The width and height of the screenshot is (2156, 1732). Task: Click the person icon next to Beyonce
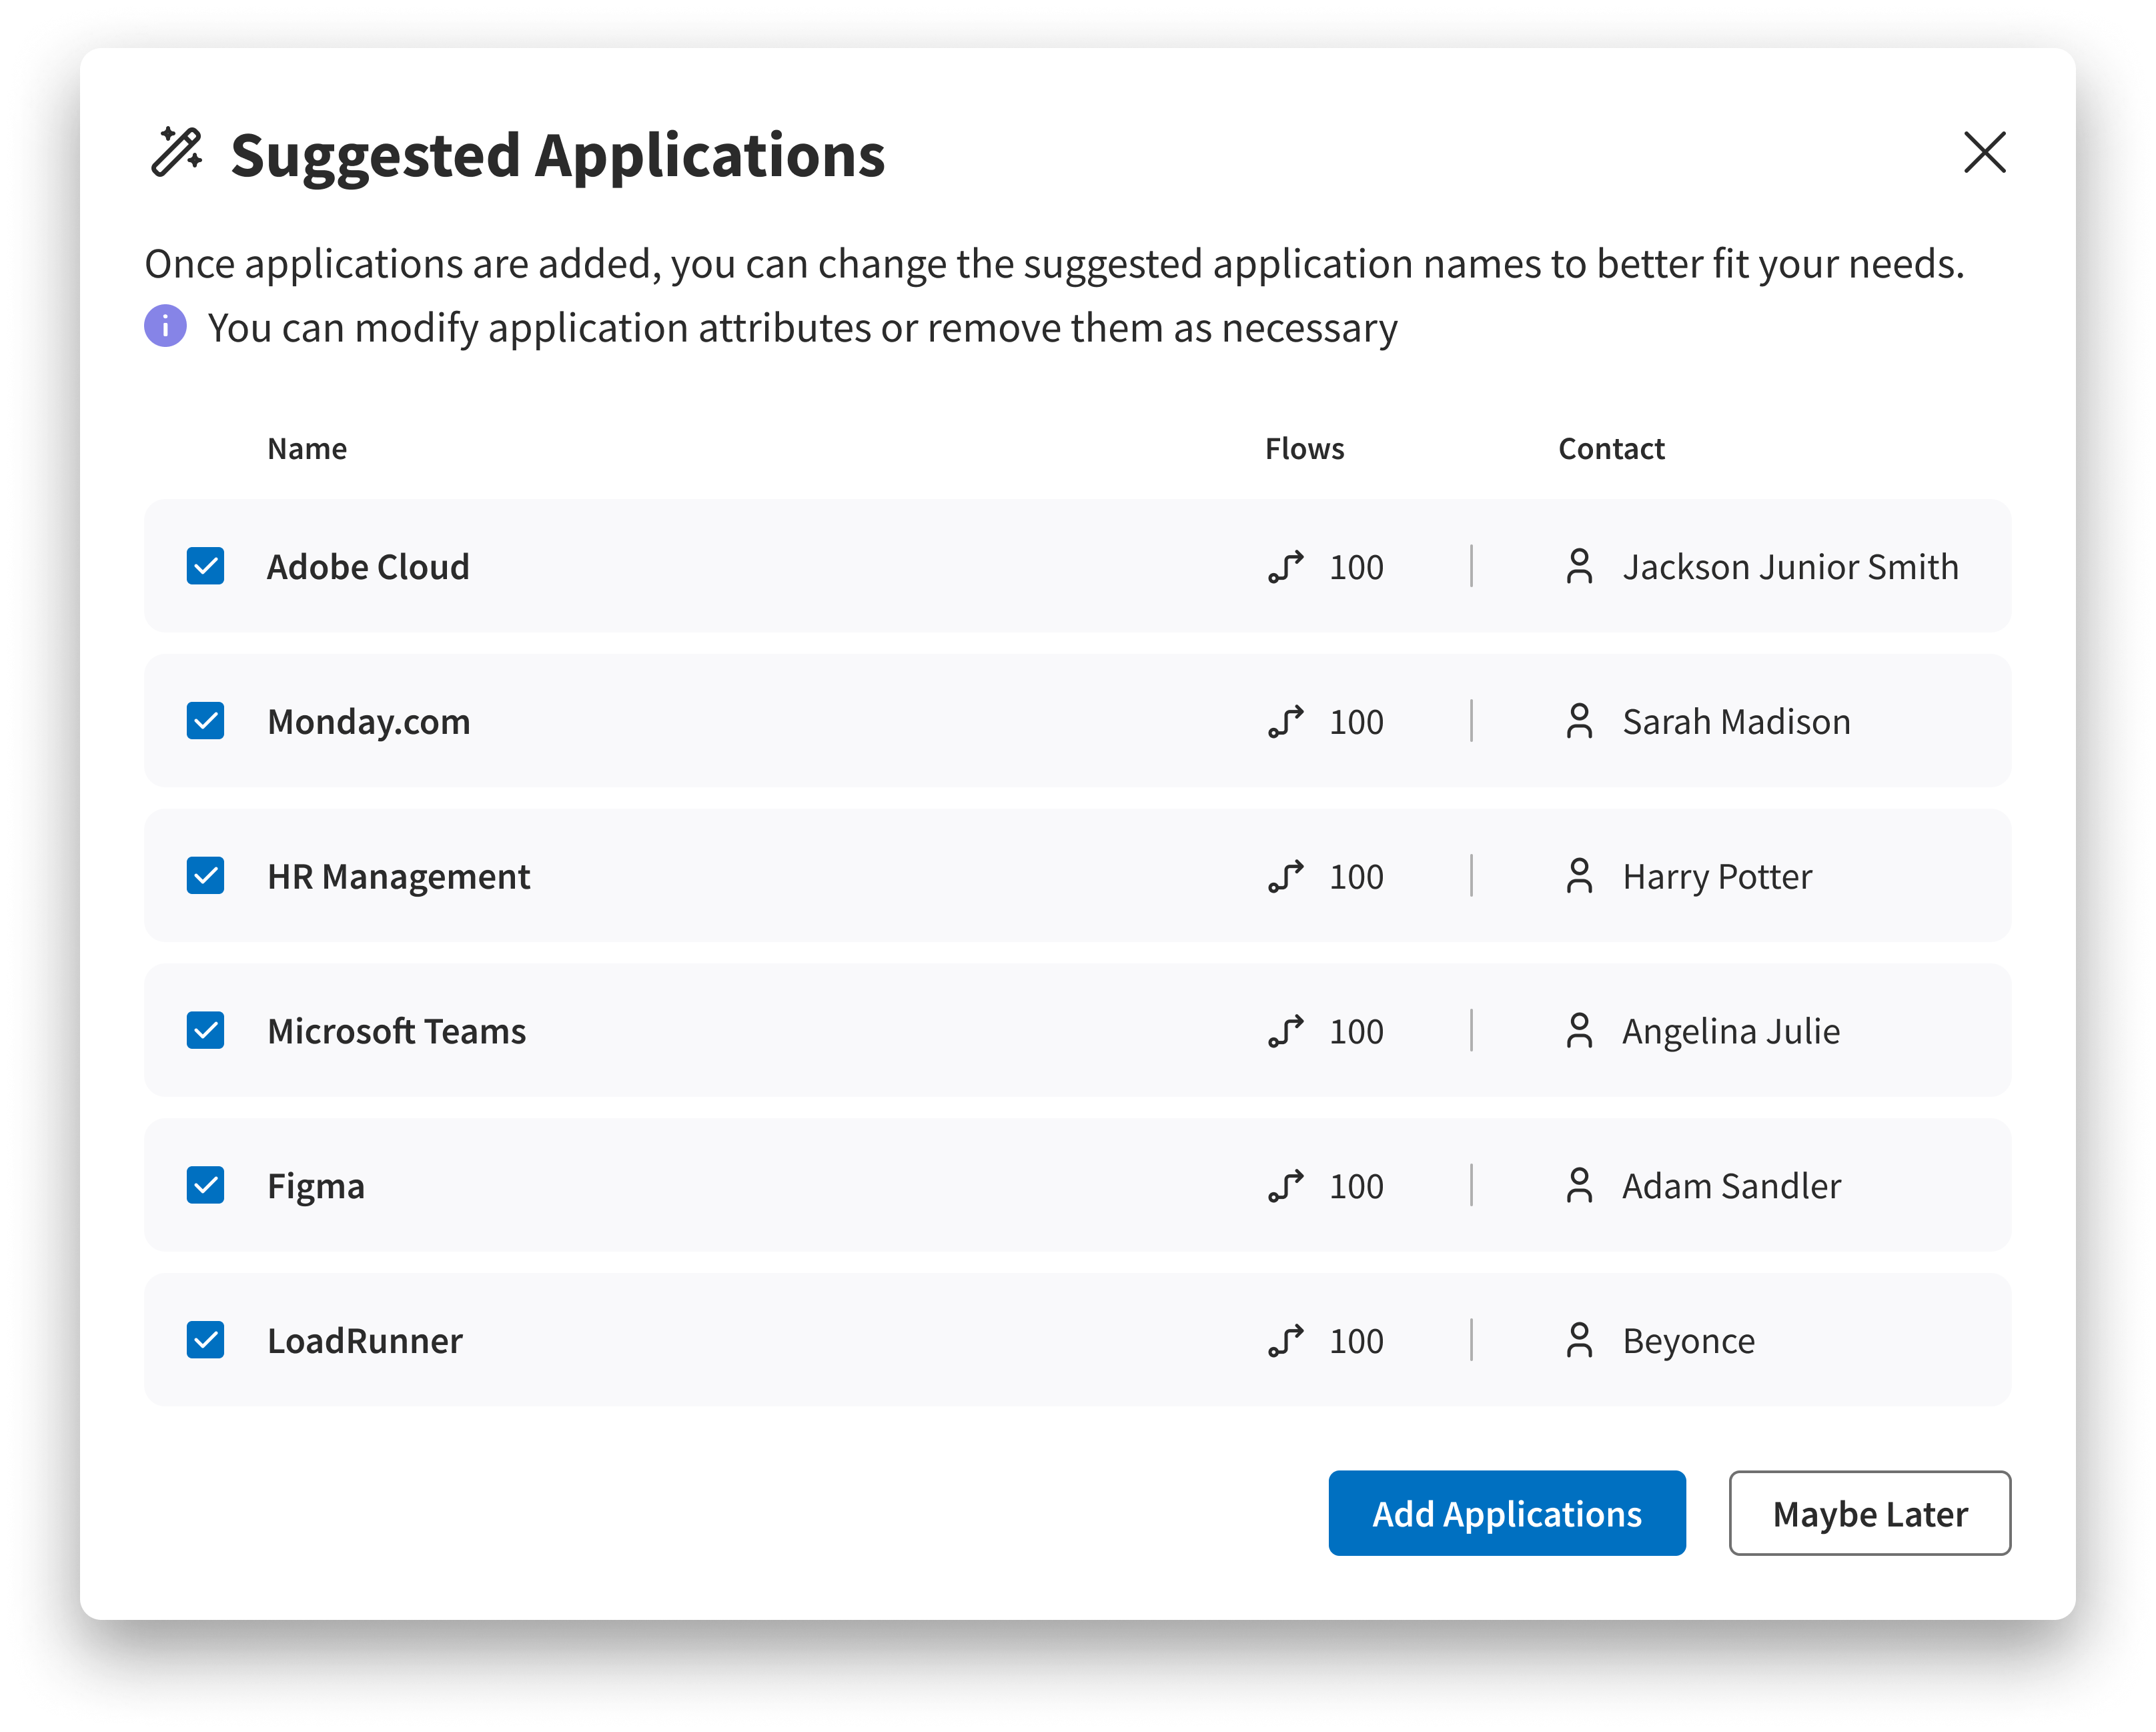[1579, 1340]
